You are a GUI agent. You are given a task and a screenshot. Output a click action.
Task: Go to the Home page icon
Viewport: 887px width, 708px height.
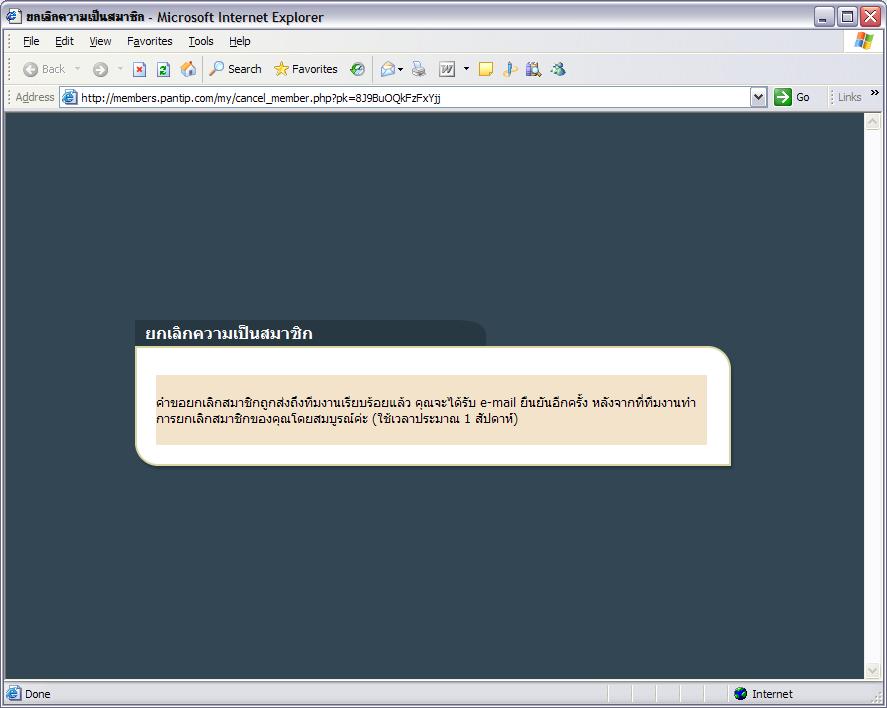tap(188, 69)
